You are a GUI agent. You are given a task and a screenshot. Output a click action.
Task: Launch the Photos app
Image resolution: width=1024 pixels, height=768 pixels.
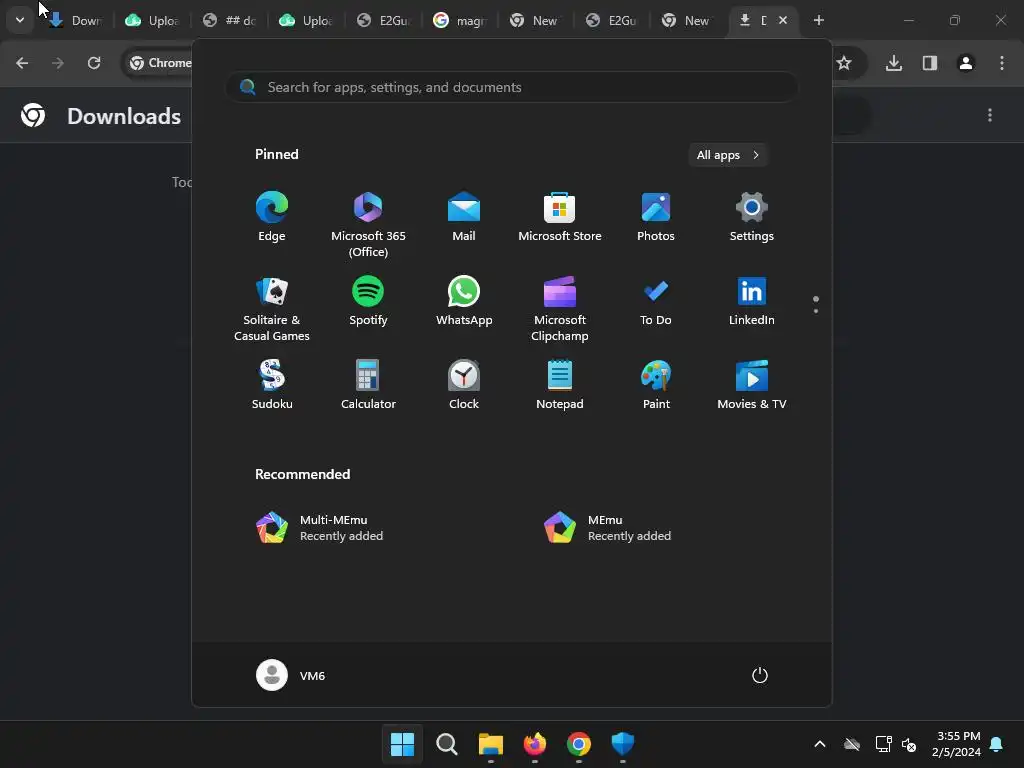click(656, 217)
